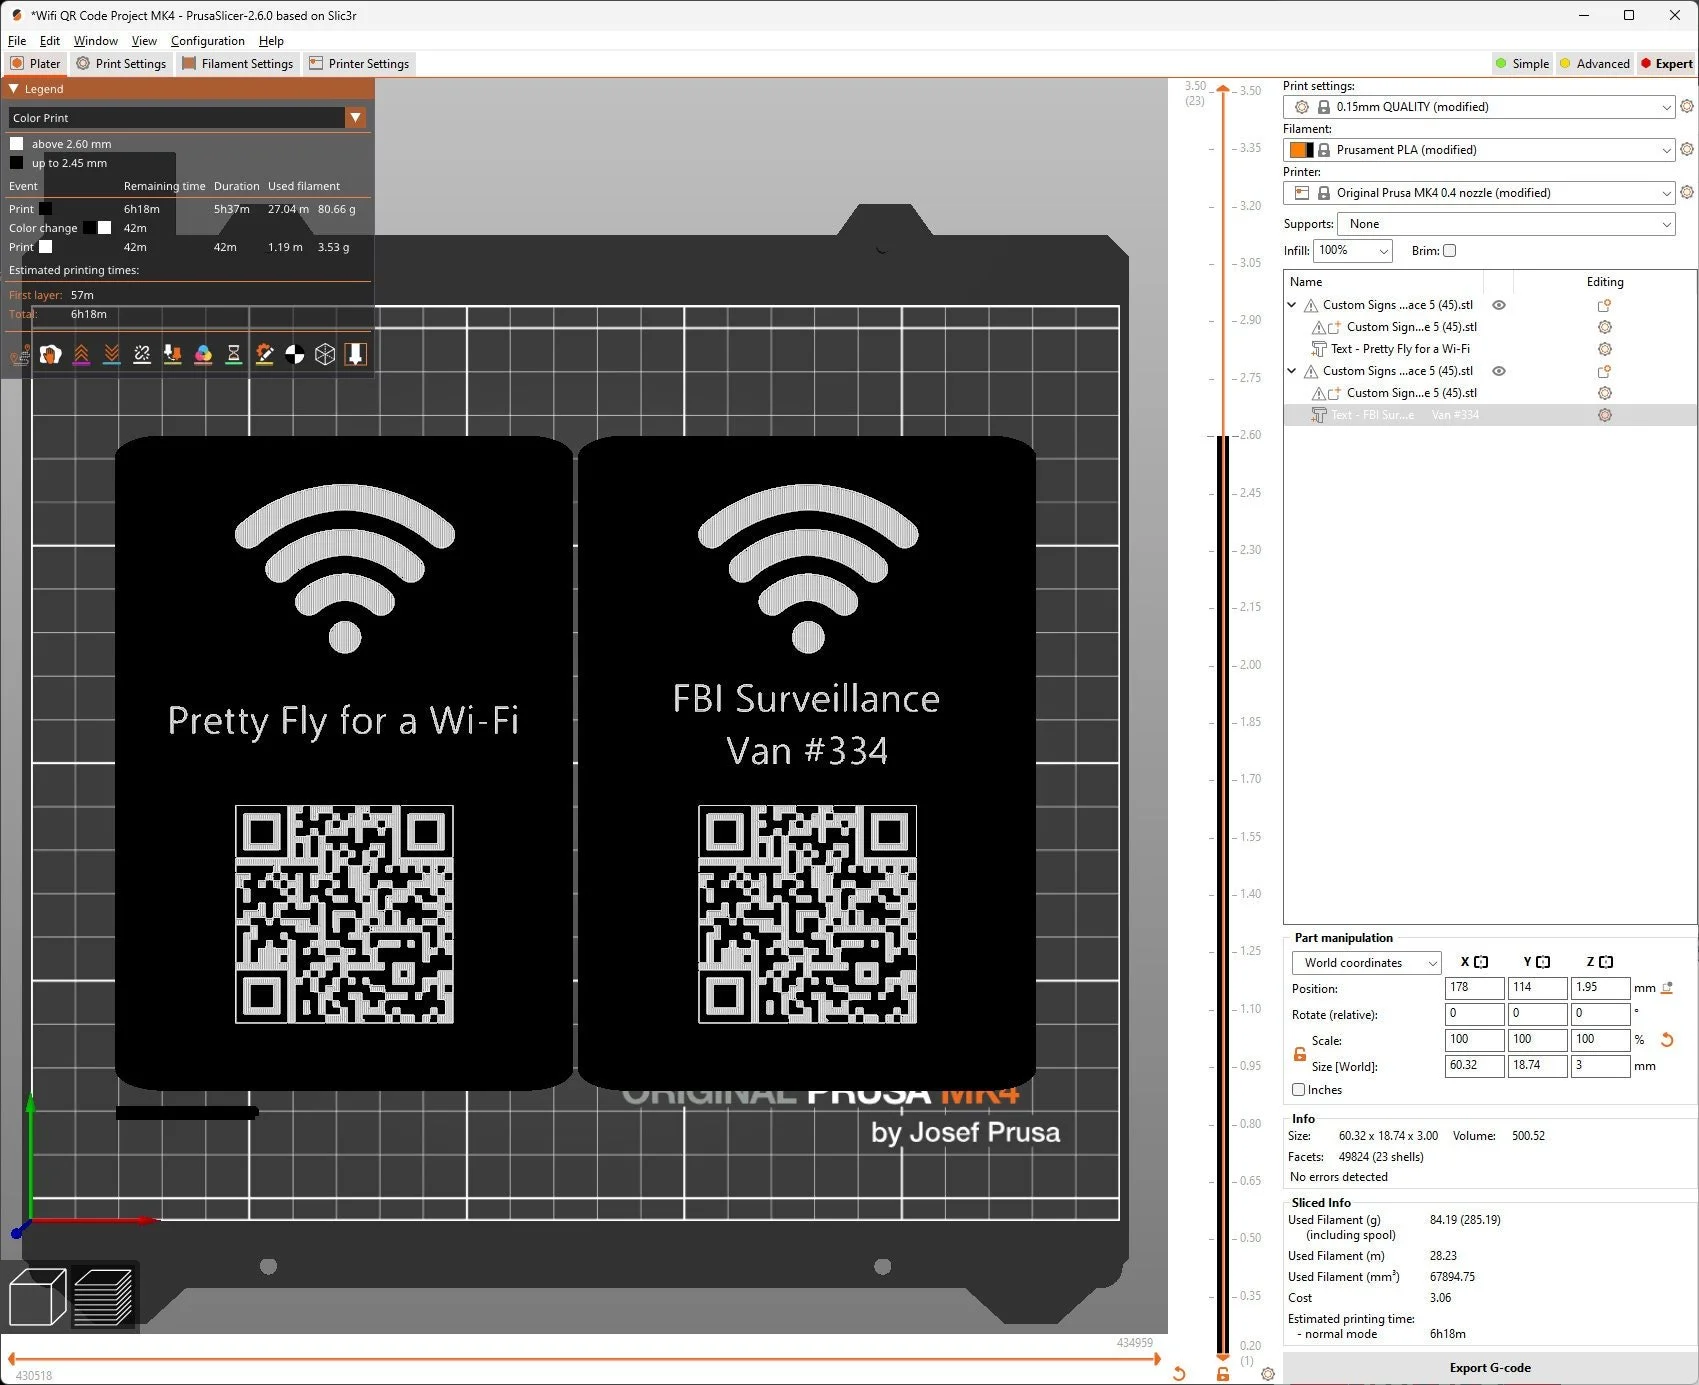Hide first Custom Signs object via eye icon
Screen dimensions: 1699x1385
click(x=1499, y=305)
